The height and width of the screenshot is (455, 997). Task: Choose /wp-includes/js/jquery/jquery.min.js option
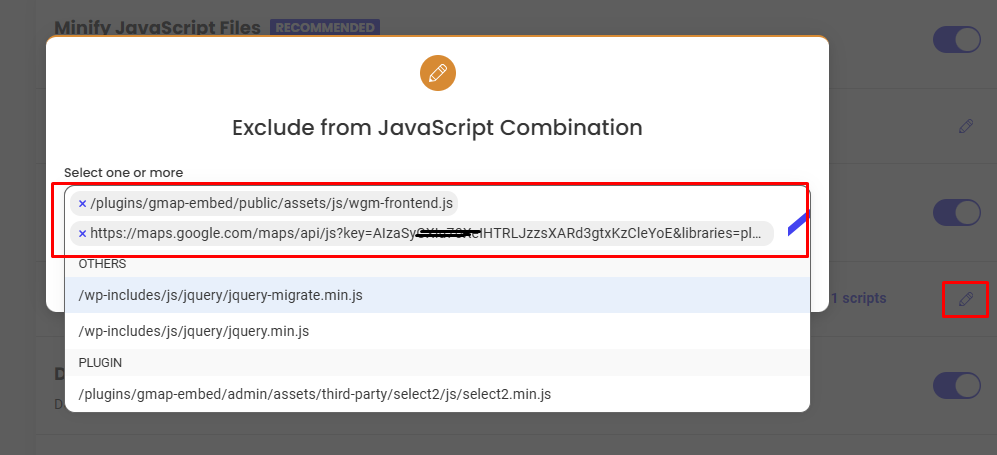pos(194,330)
